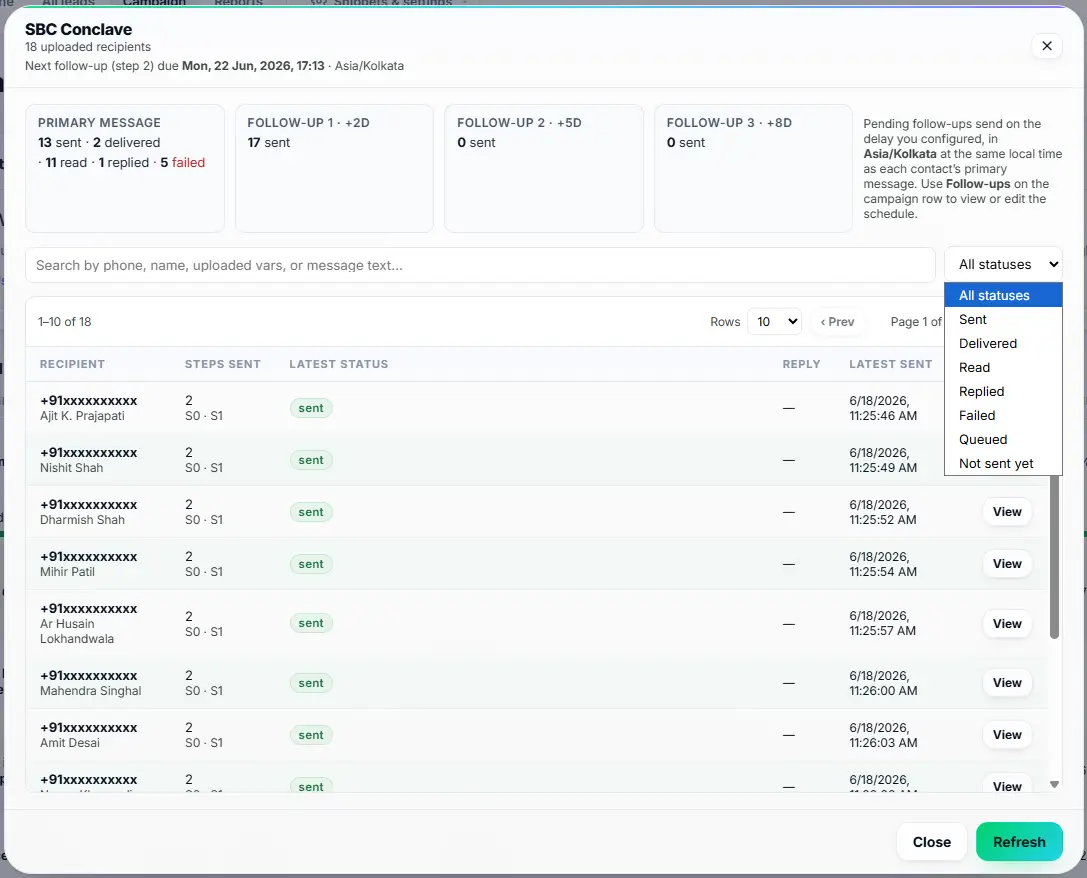Open the Primary Message summary card
The image size is (1087, 878).
click(125, 168)
